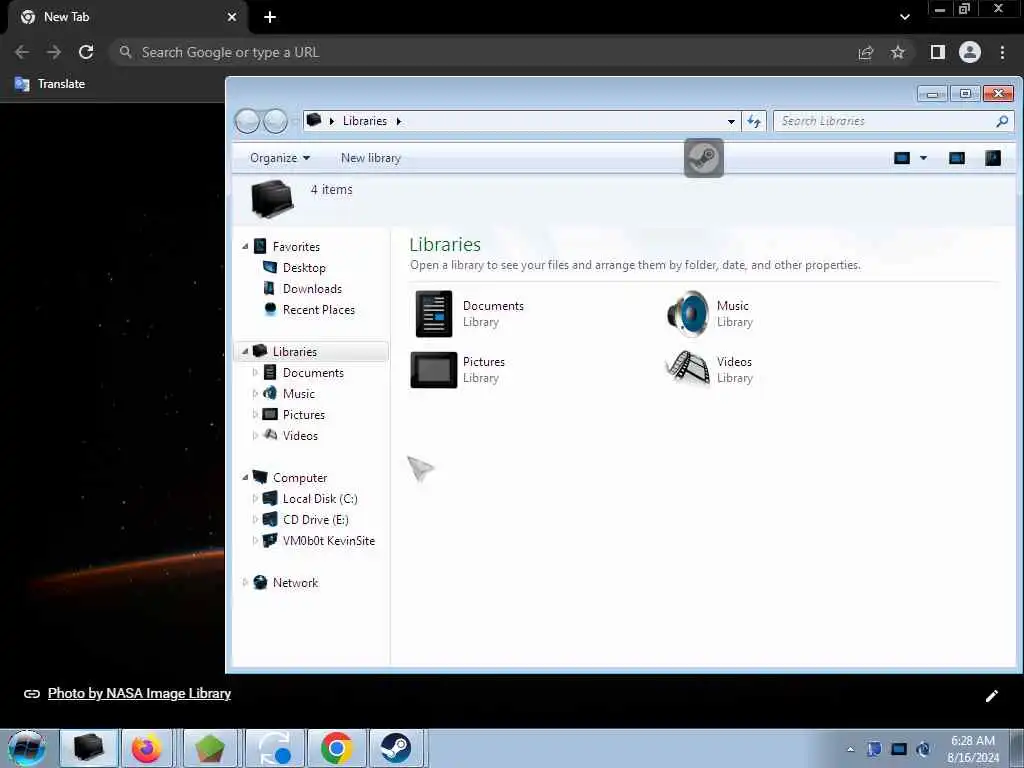Click the Explorer Back navigation button
The height and width of the screenshot is (768, 1024).
coord(248,121)
